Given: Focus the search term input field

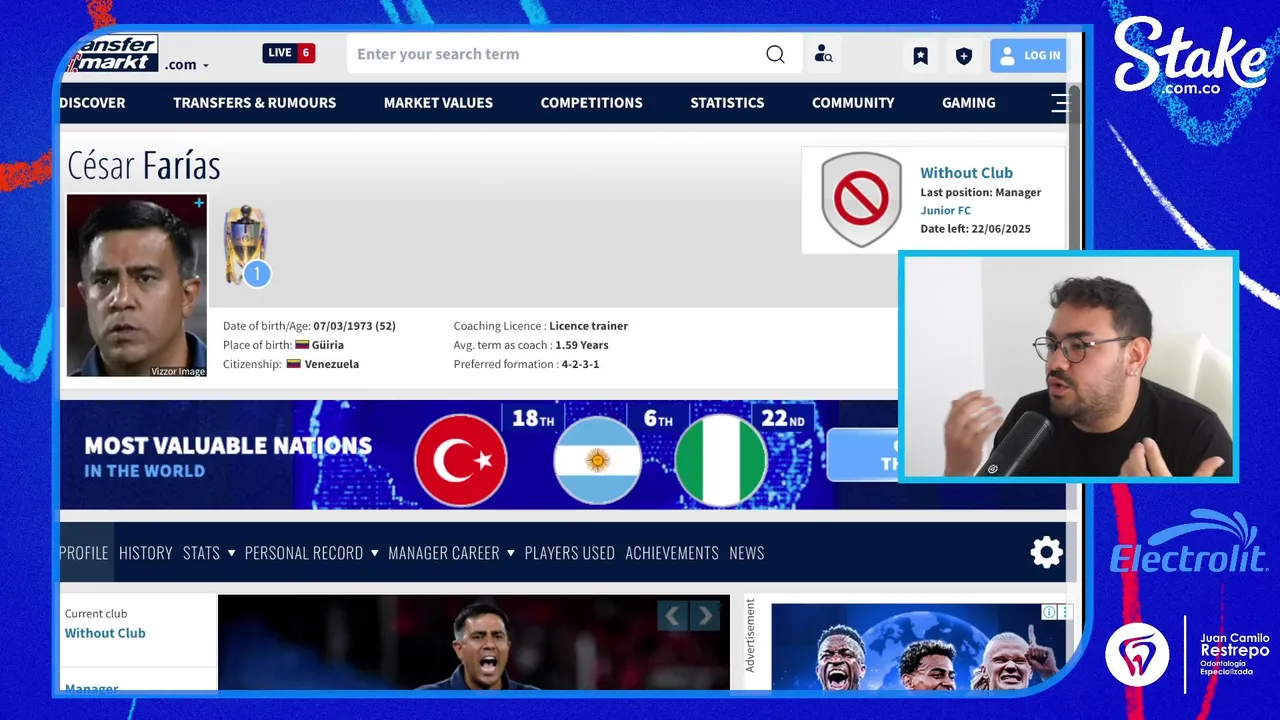Looking at the screenshot, I should pos(555,54).
